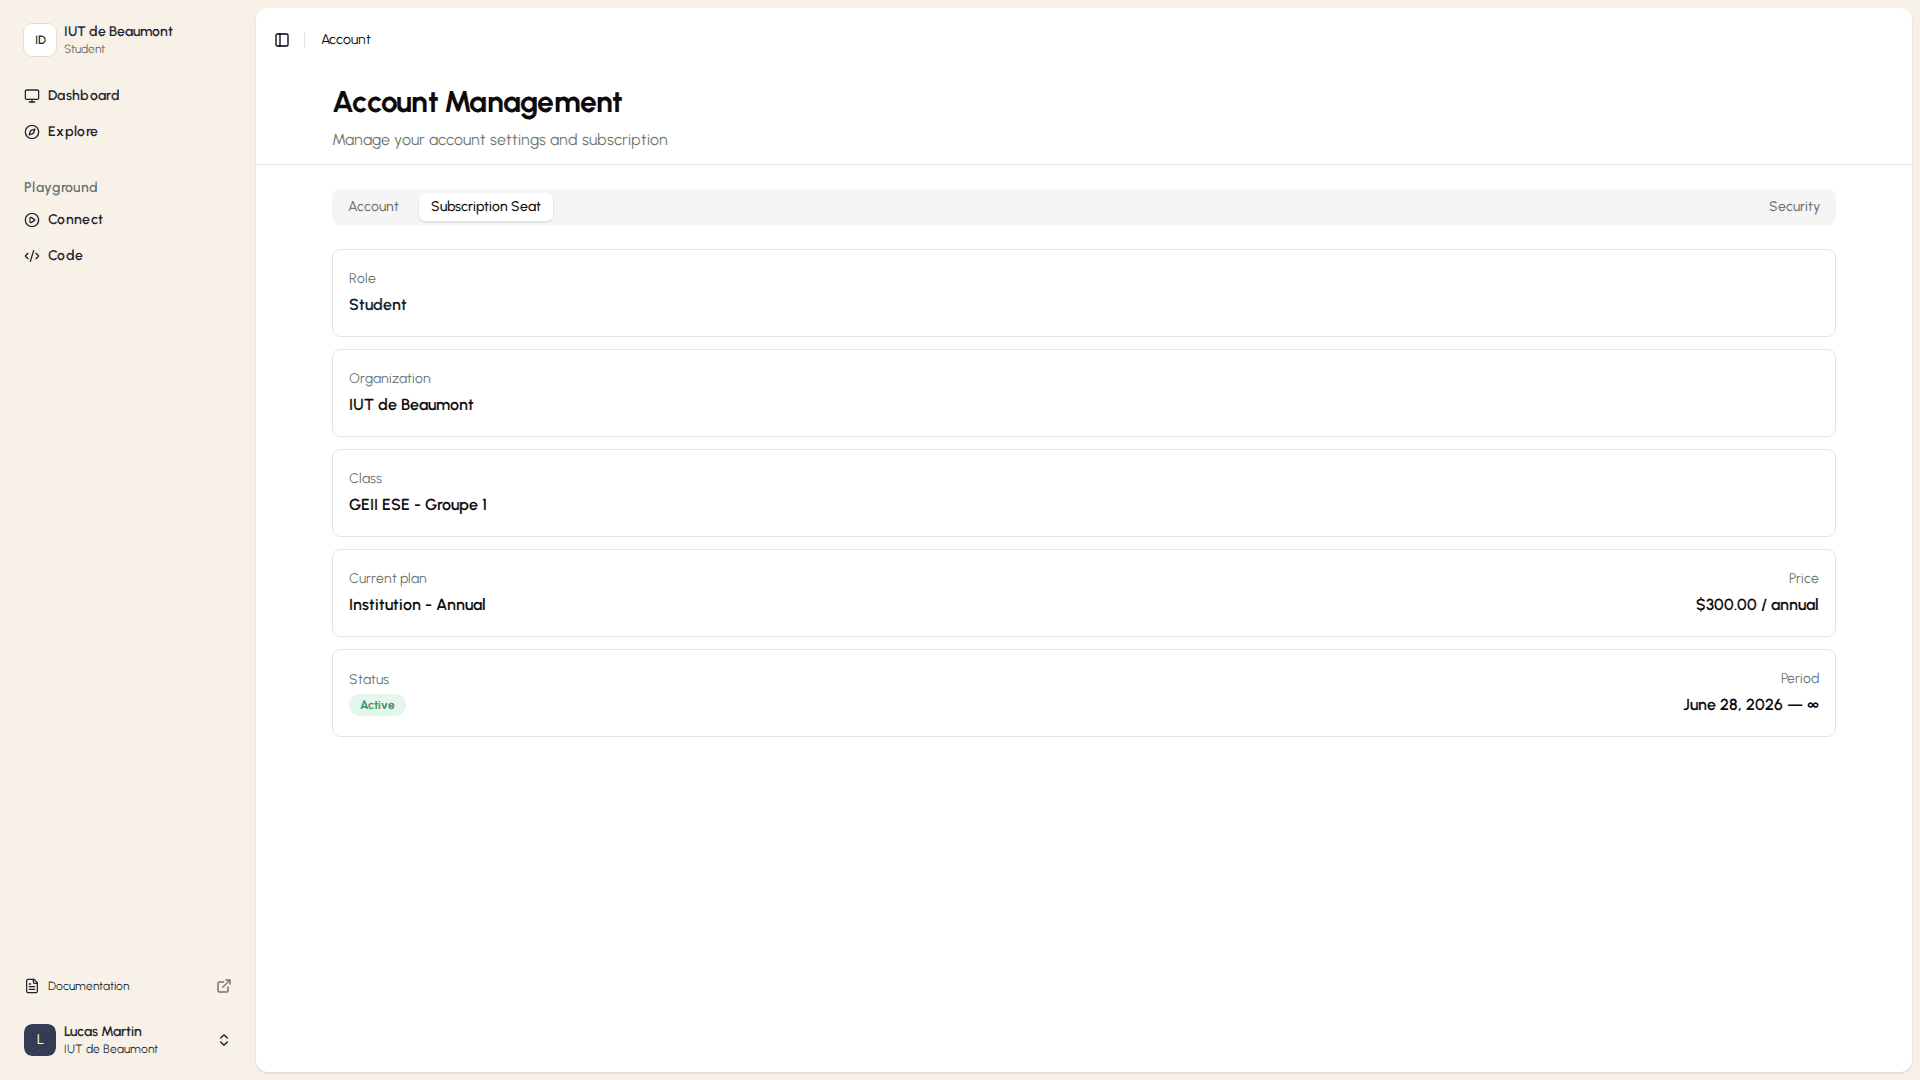
Task: Open Connect under Playground
Action: tap(128, 220)
